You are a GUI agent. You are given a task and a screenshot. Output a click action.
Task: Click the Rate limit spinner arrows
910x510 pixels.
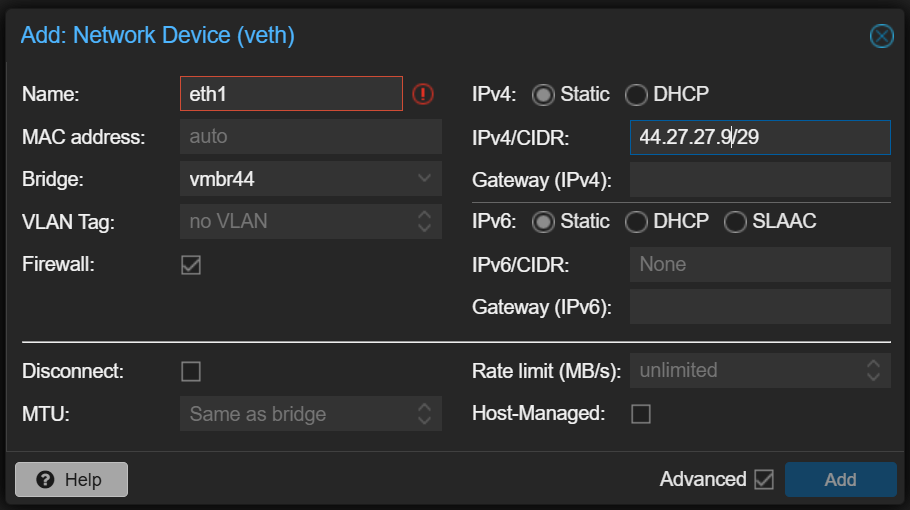point(873,371)
